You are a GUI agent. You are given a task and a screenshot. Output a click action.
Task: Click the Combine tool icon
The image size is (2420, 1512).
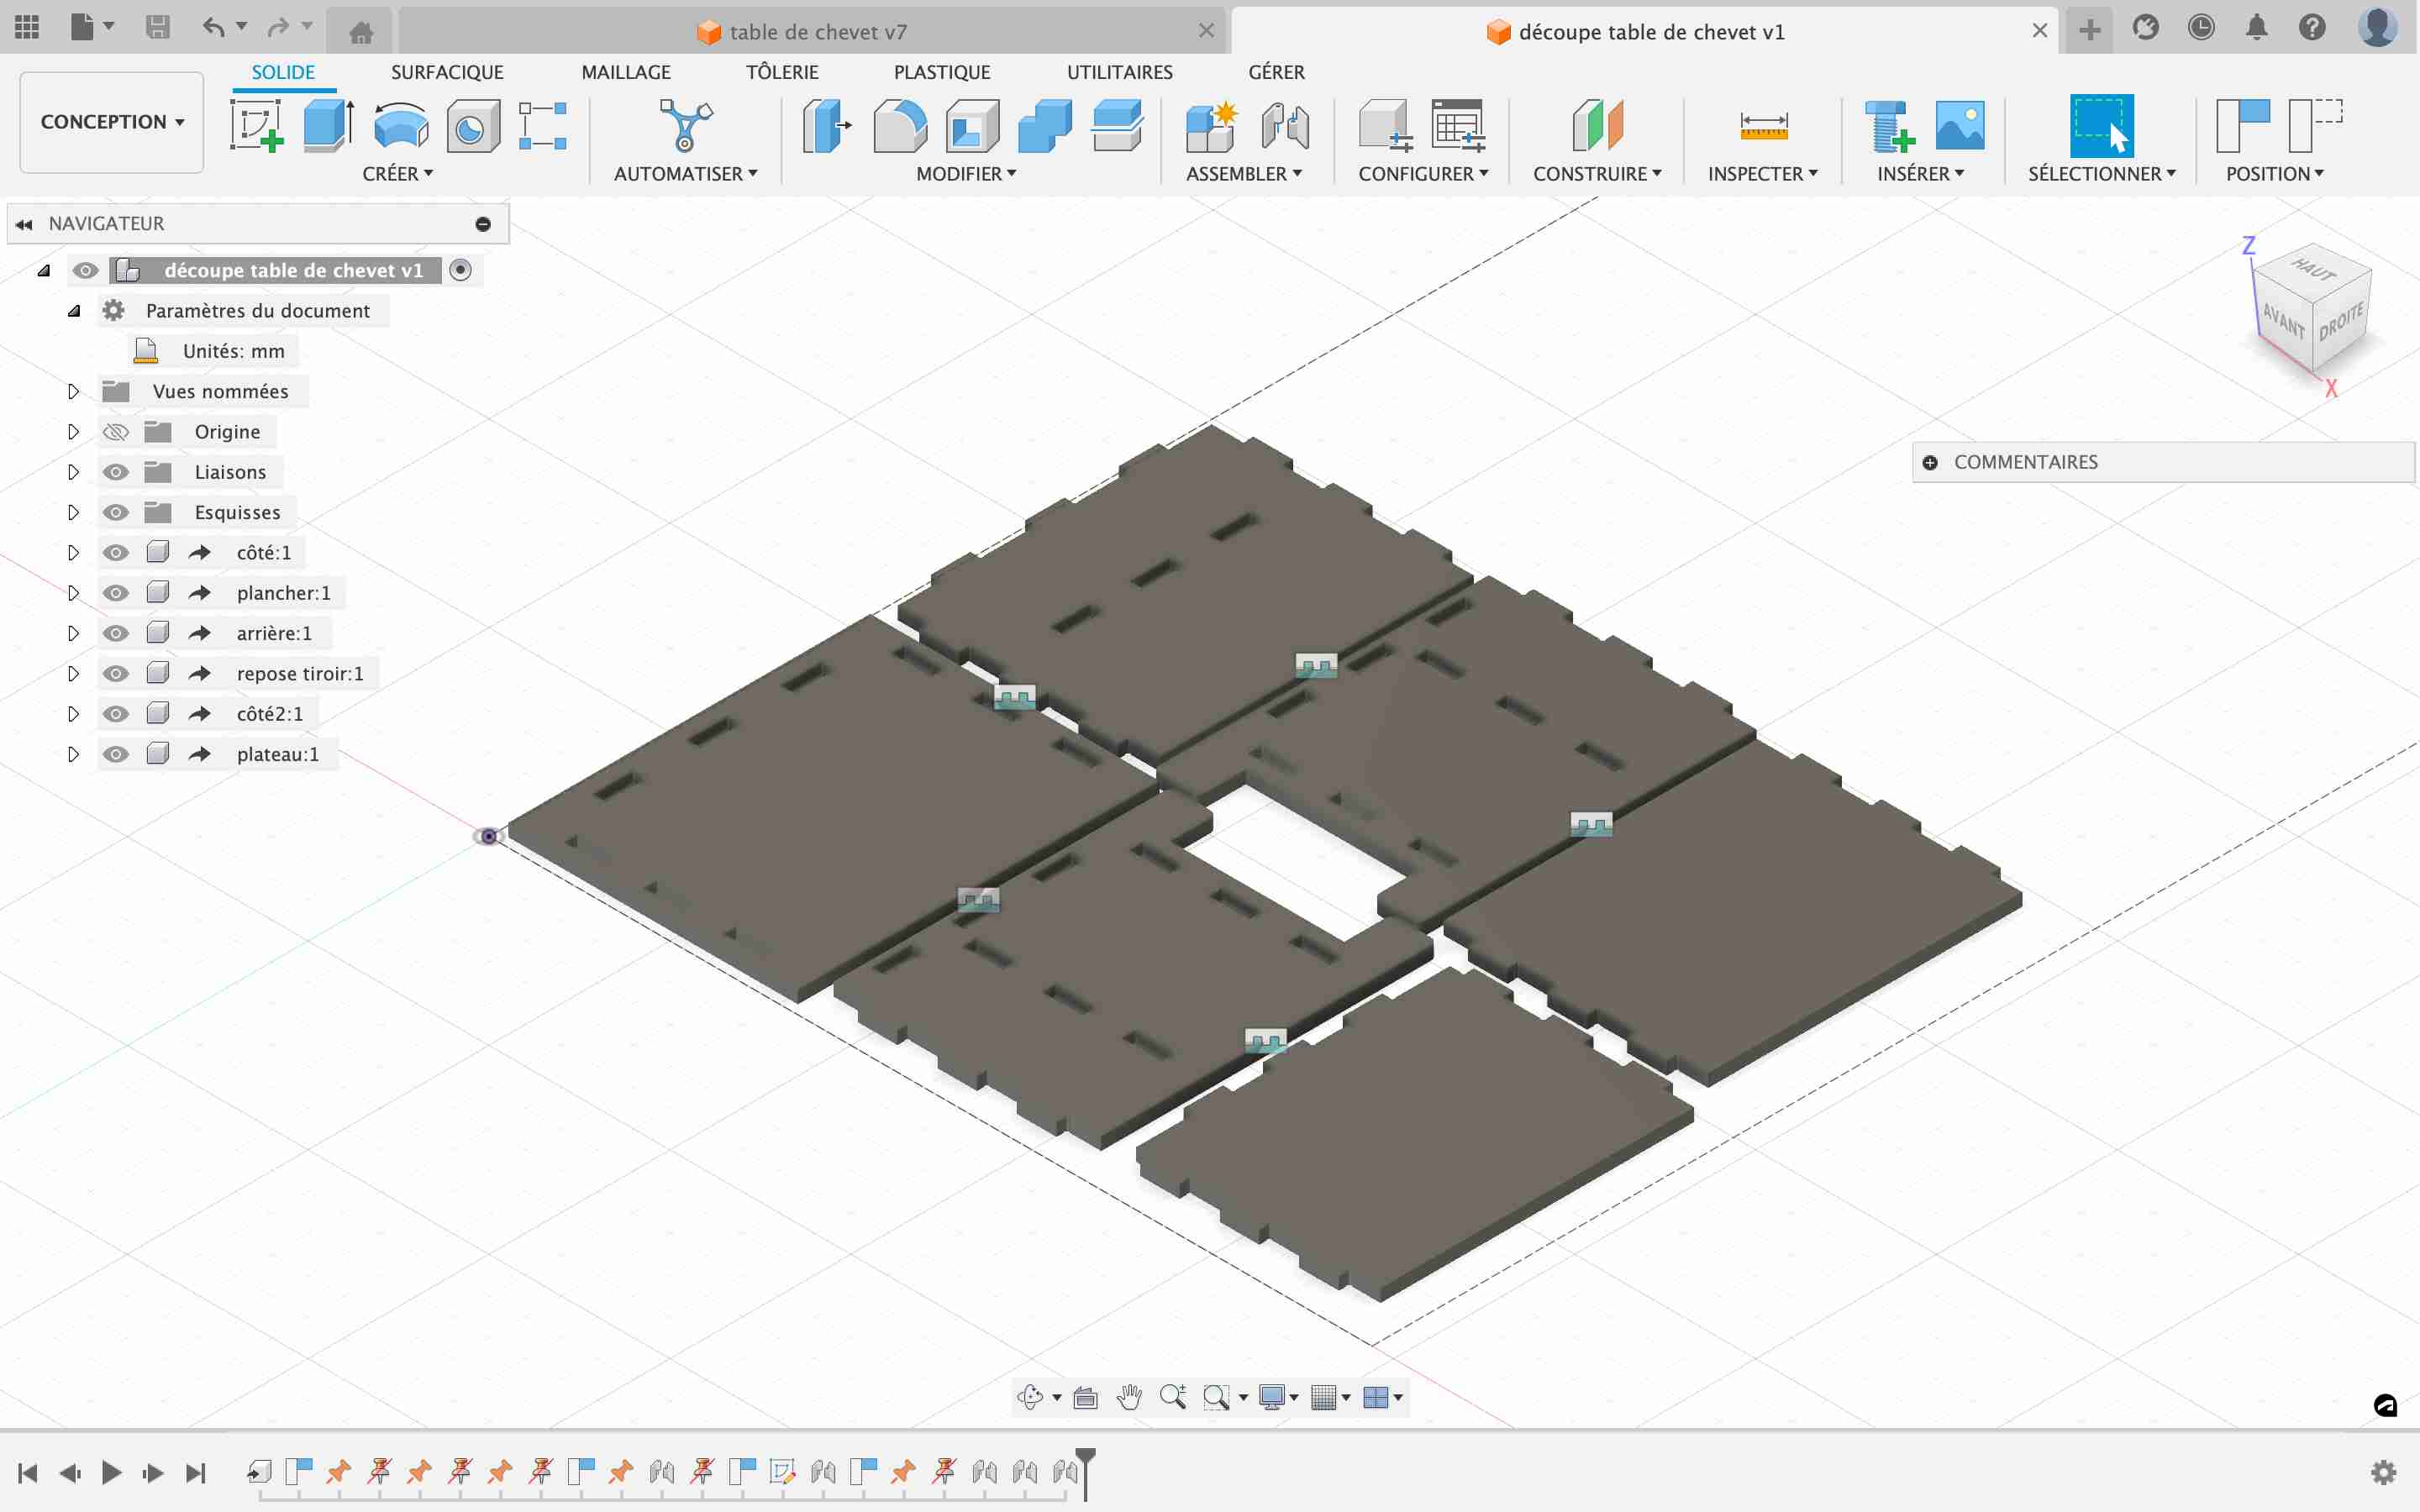click(1045, 126)
